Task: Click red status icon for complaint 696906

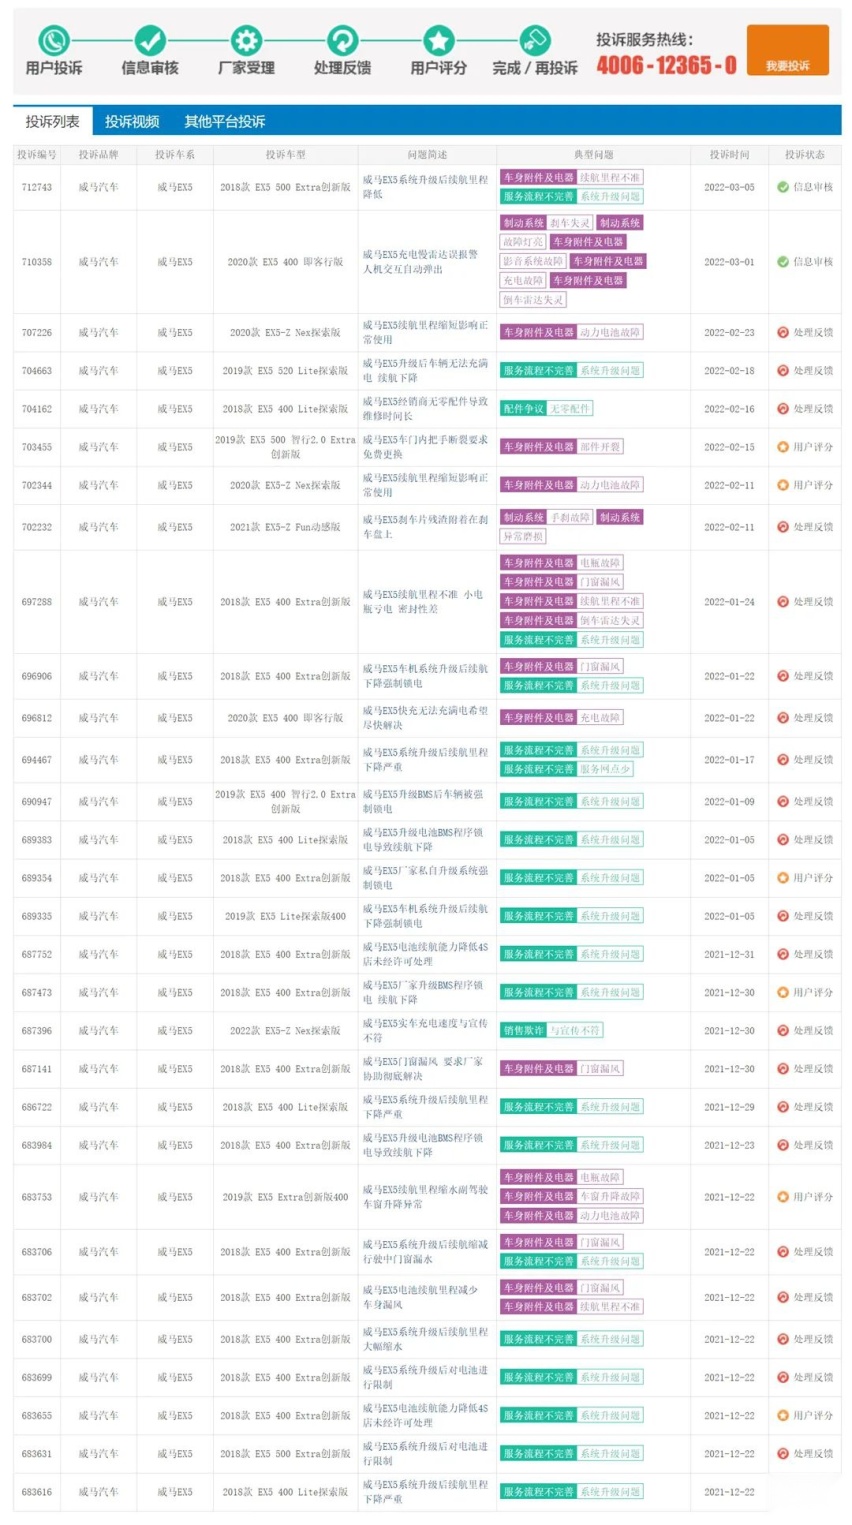Action: pos(783,676)
